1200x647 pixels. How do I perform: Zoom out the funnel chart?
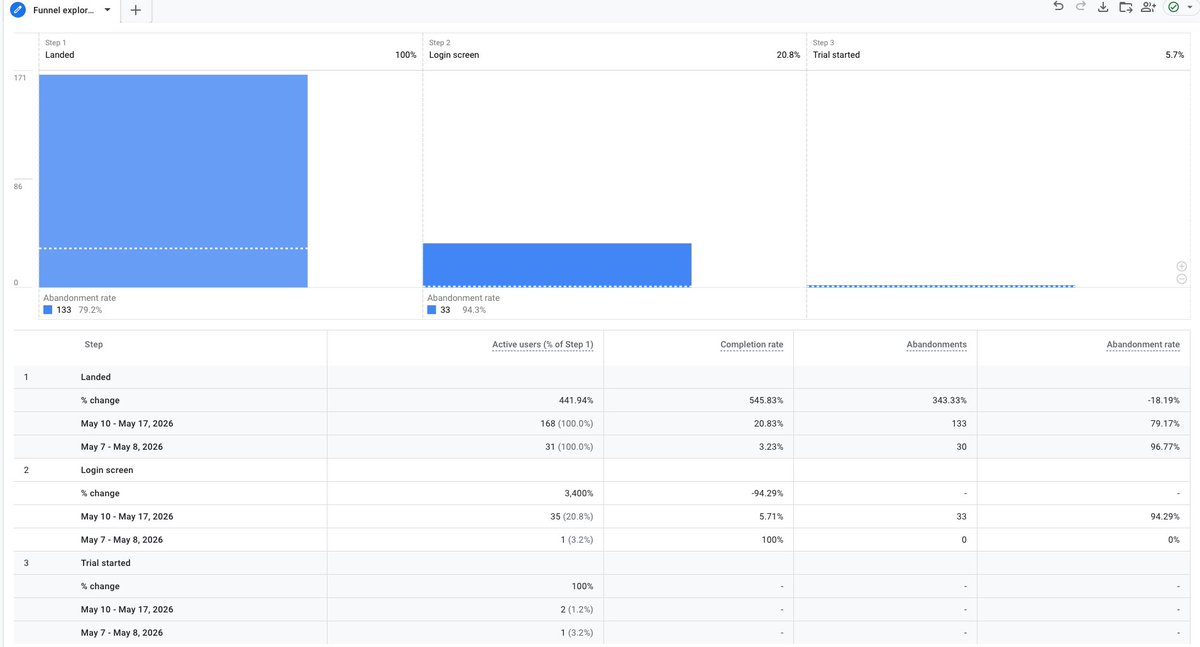point(1182,279)
